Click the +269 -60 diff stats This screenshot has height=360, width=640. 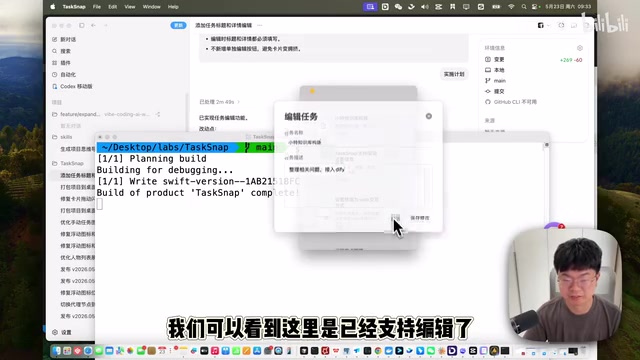click(x=571, y=60)
